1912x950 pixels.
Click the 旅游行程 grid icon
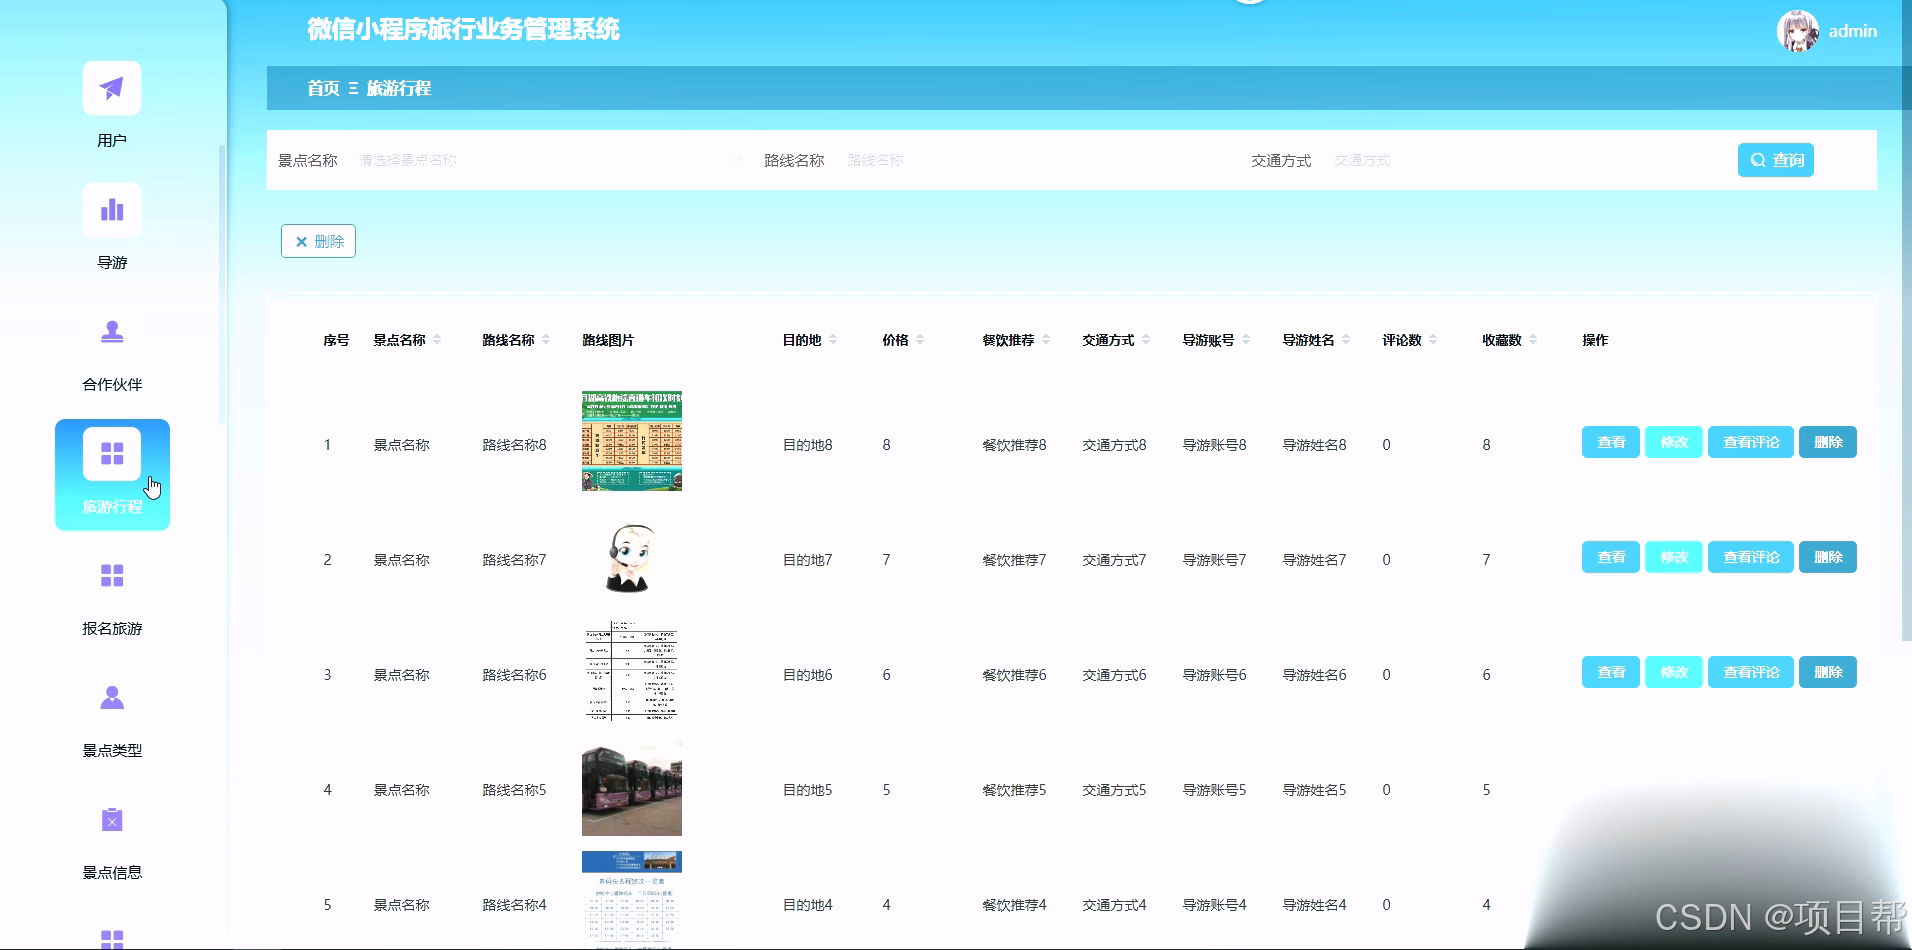(x=111, y=453)
